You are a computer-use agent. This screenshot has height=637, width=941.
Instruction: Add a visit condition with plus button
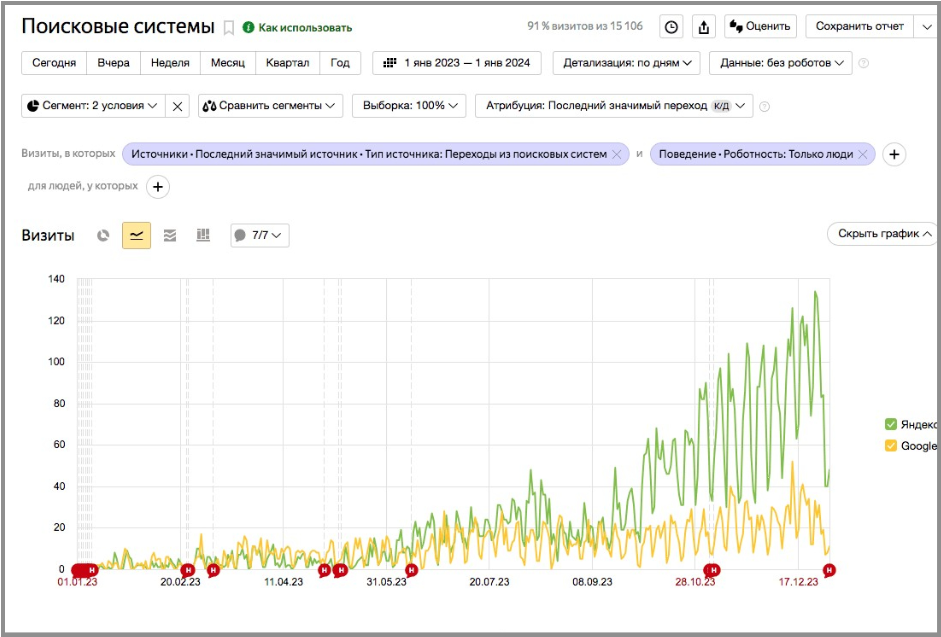click(x=894, y=154)
